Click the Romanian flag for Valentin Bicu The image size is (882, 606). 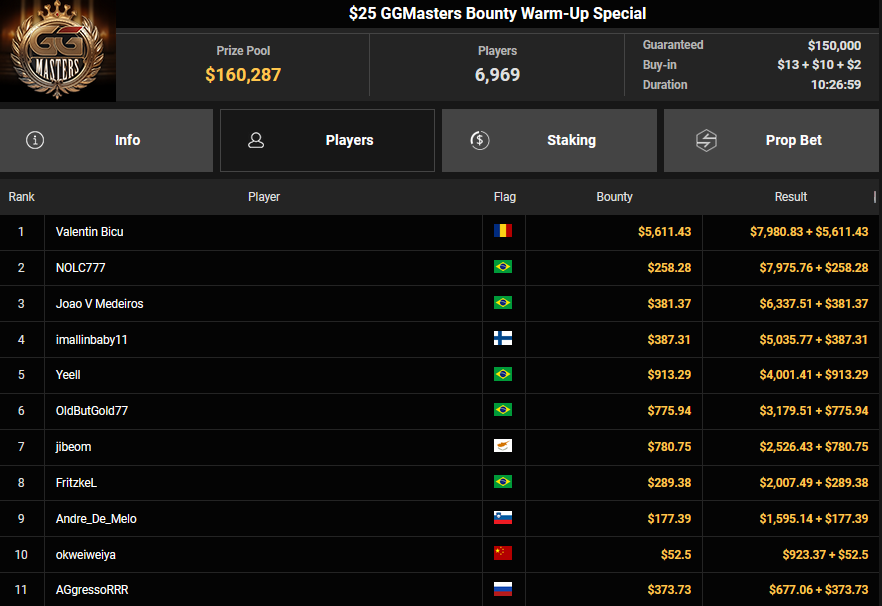coord(502,232)
